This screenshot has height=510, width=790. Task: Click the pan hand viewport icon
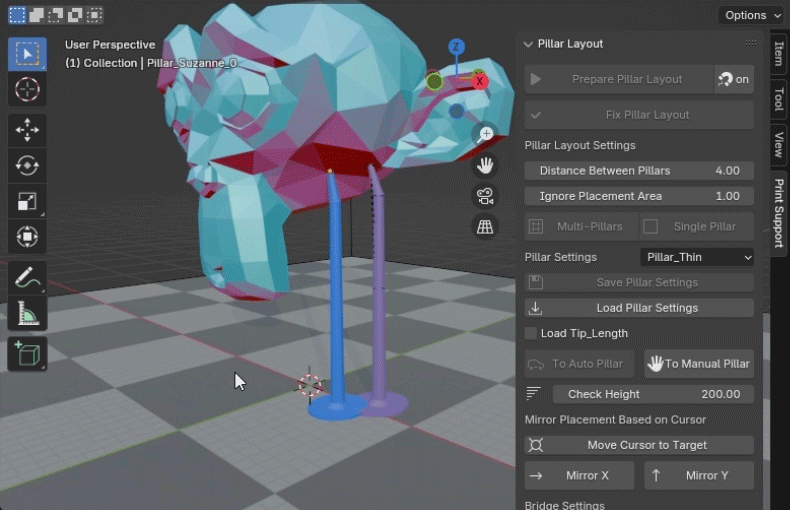click(485, 165)
